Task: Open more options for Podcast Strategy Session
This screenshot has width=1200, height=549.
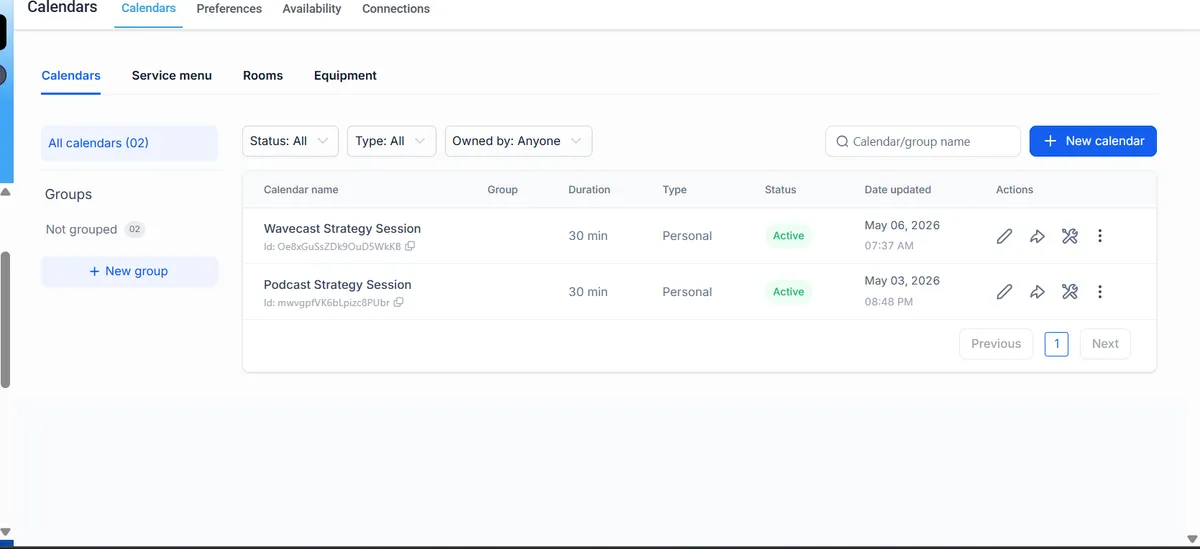Action: pos(1100,292)
